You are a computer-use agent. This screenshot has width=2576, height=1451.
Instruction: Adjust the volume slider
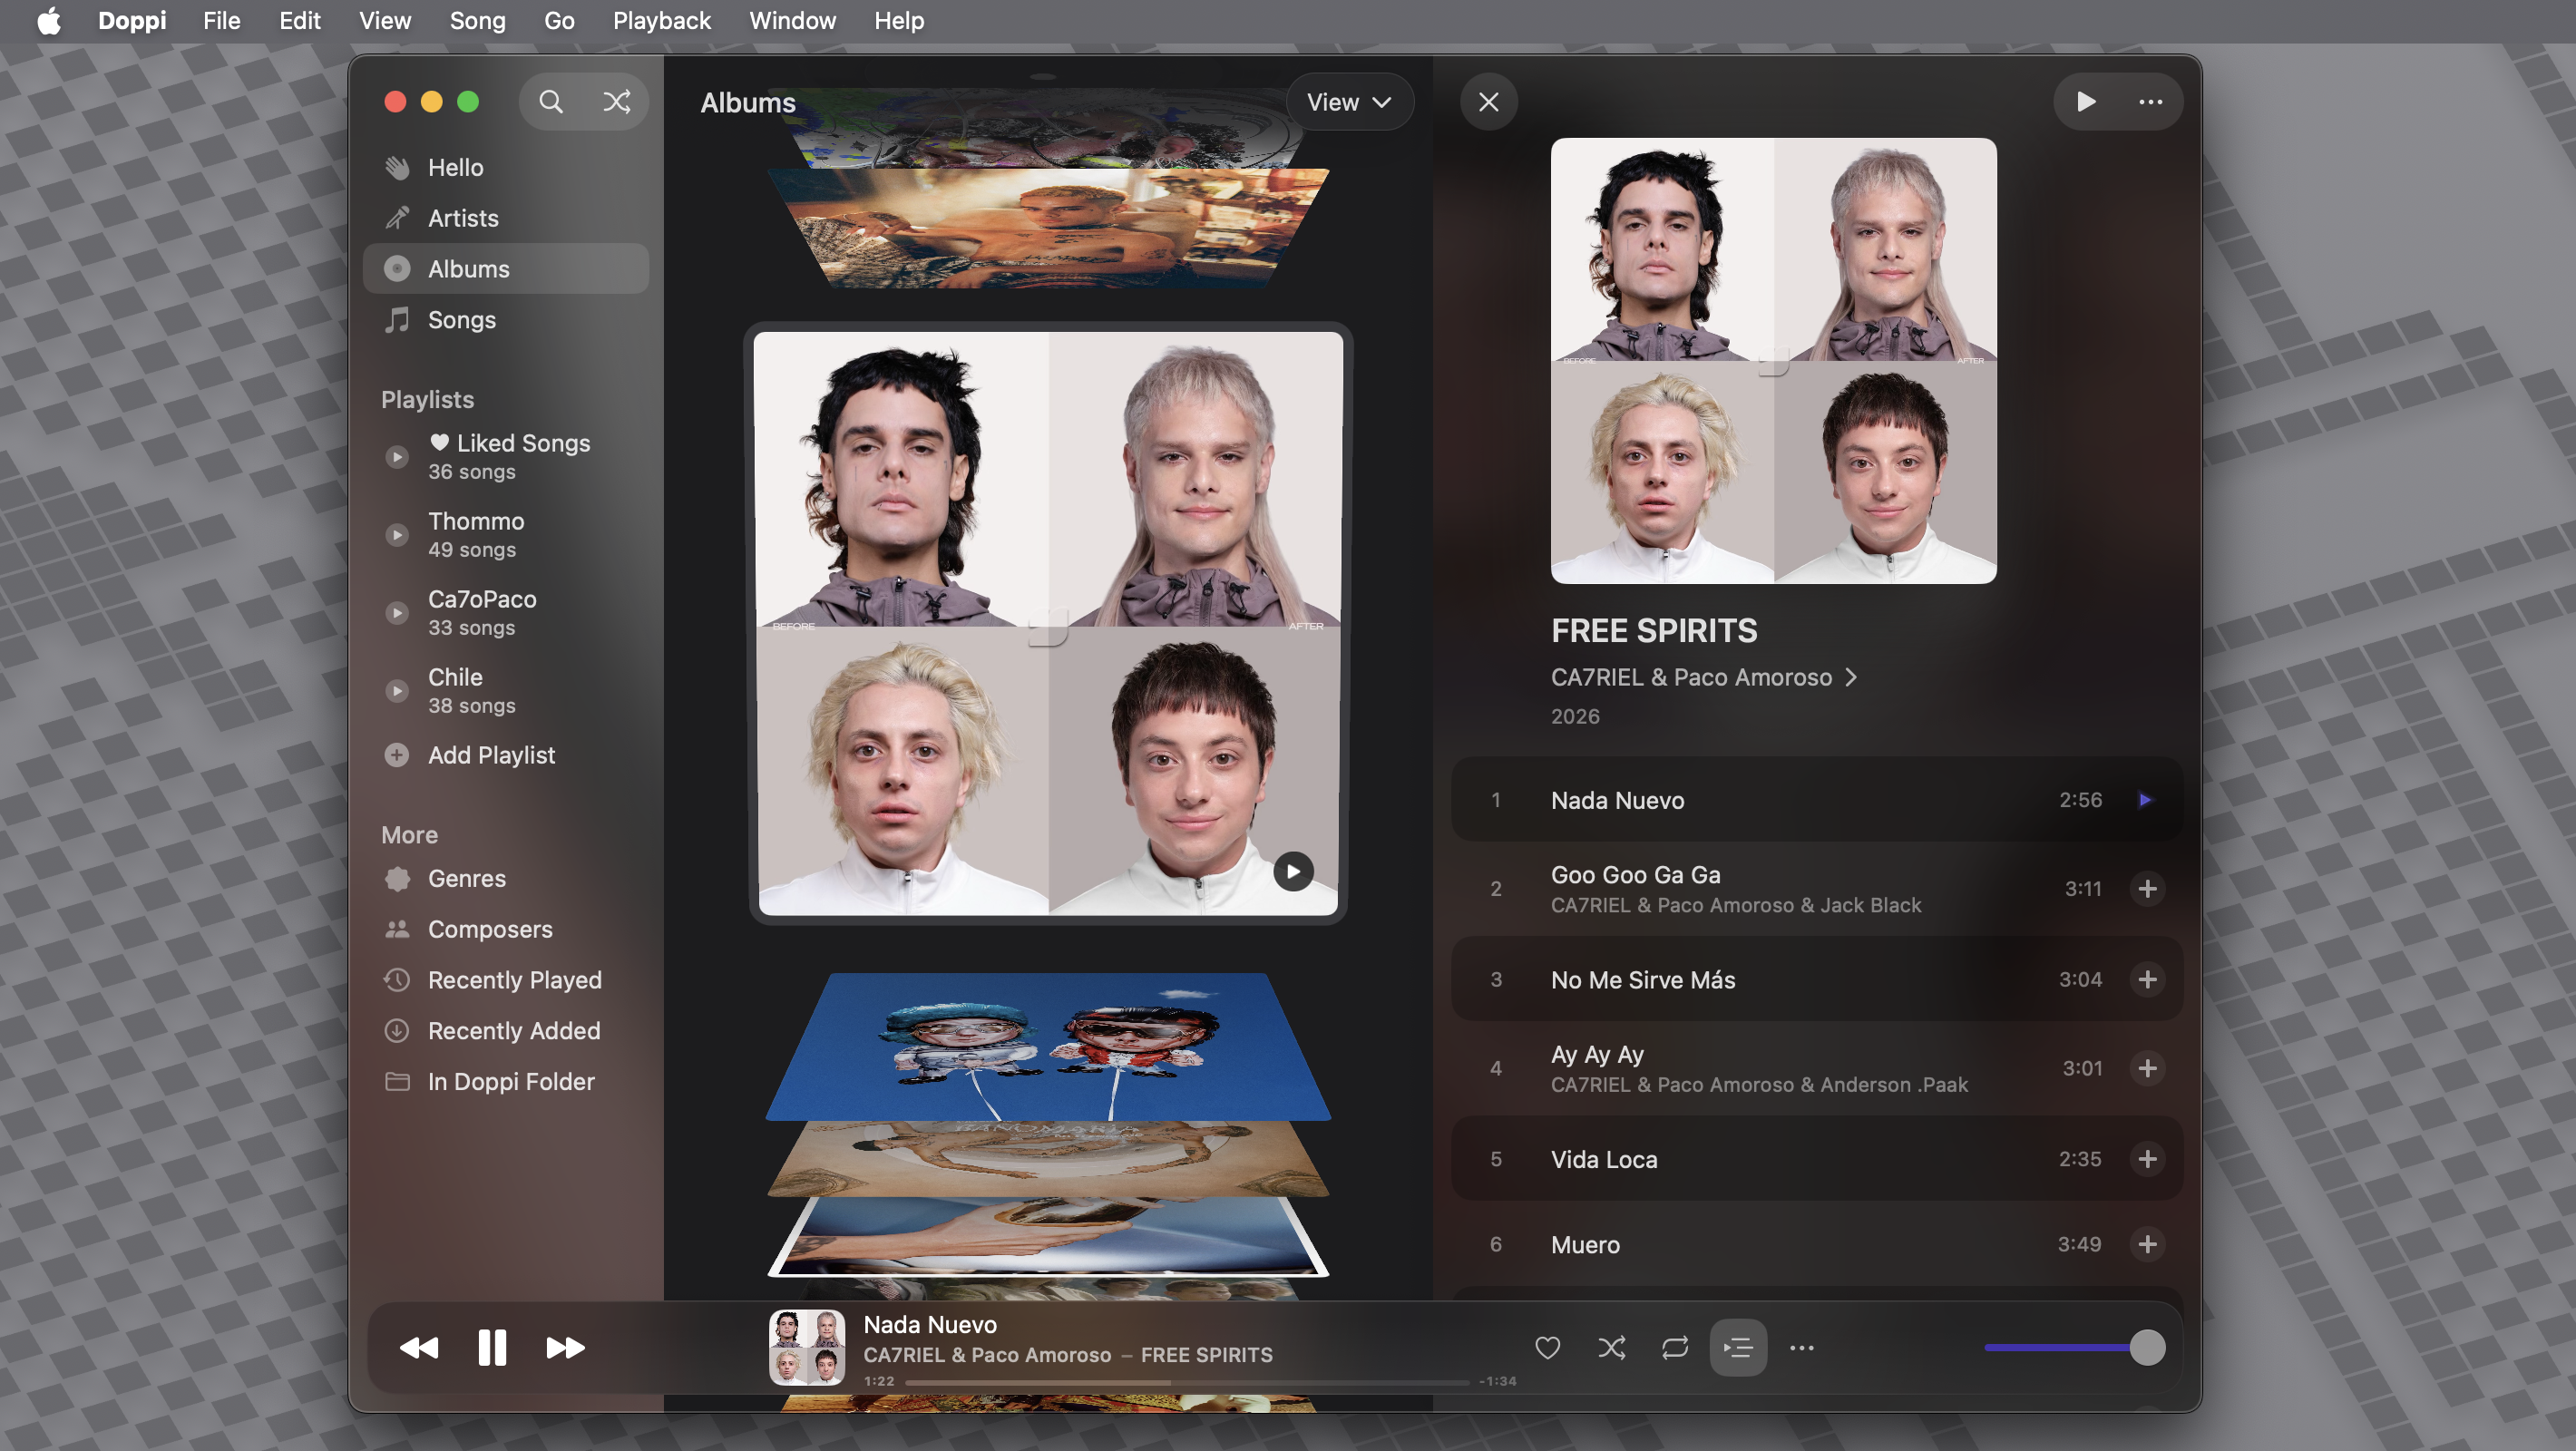[2074, 1348]
